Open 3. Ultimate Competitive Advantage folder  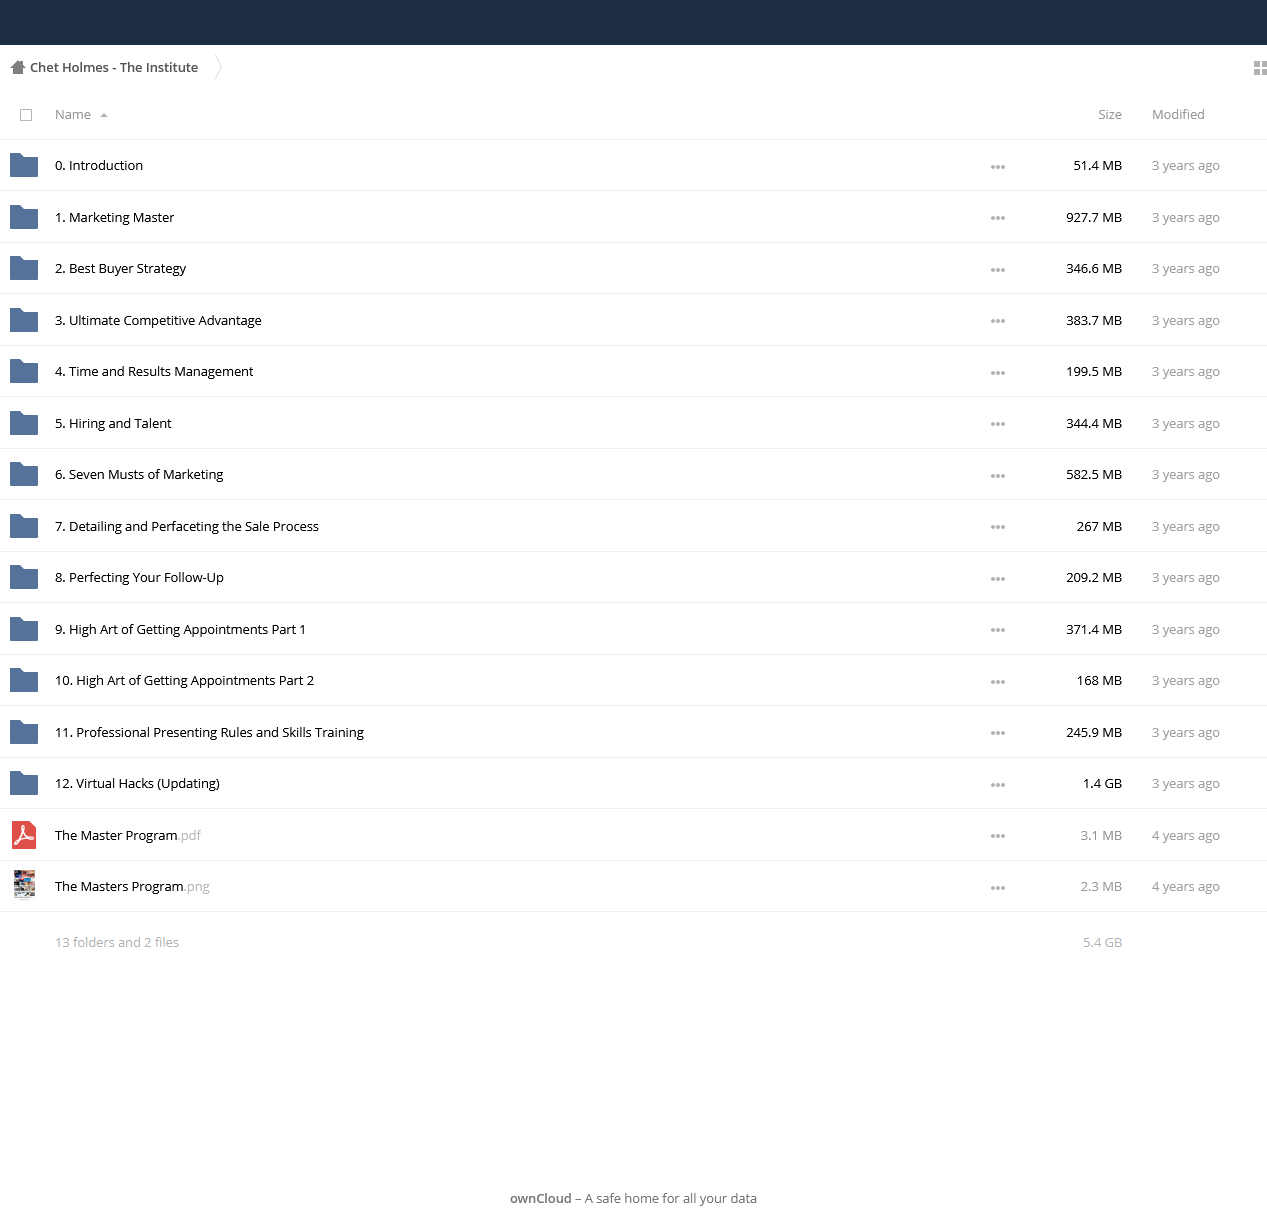point(158,320)
